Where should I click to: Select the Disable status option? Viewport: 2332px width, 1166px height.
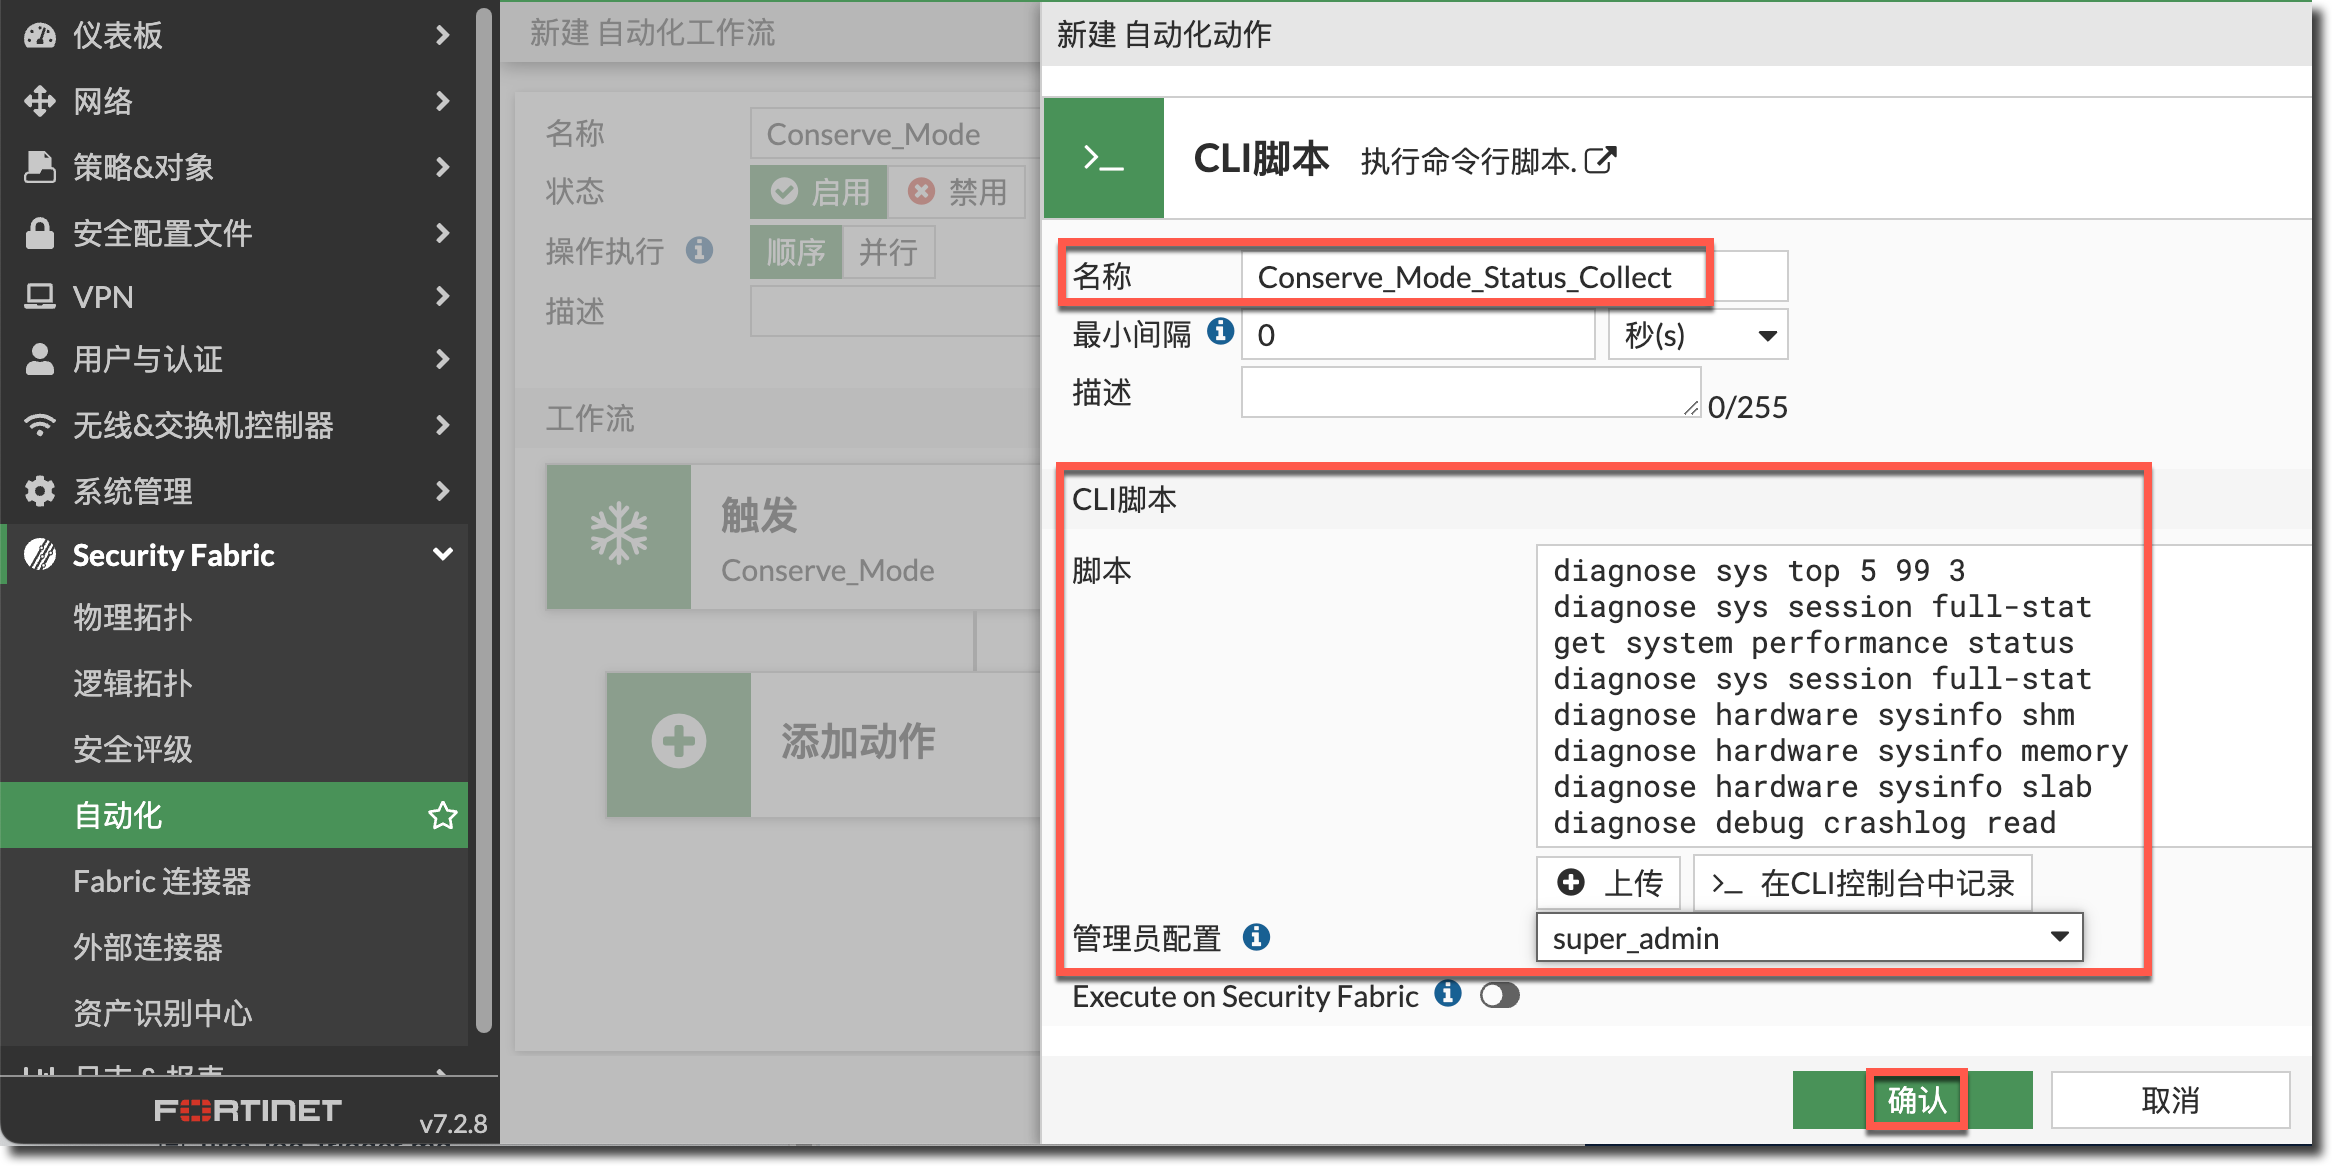(x=957, y=192)
